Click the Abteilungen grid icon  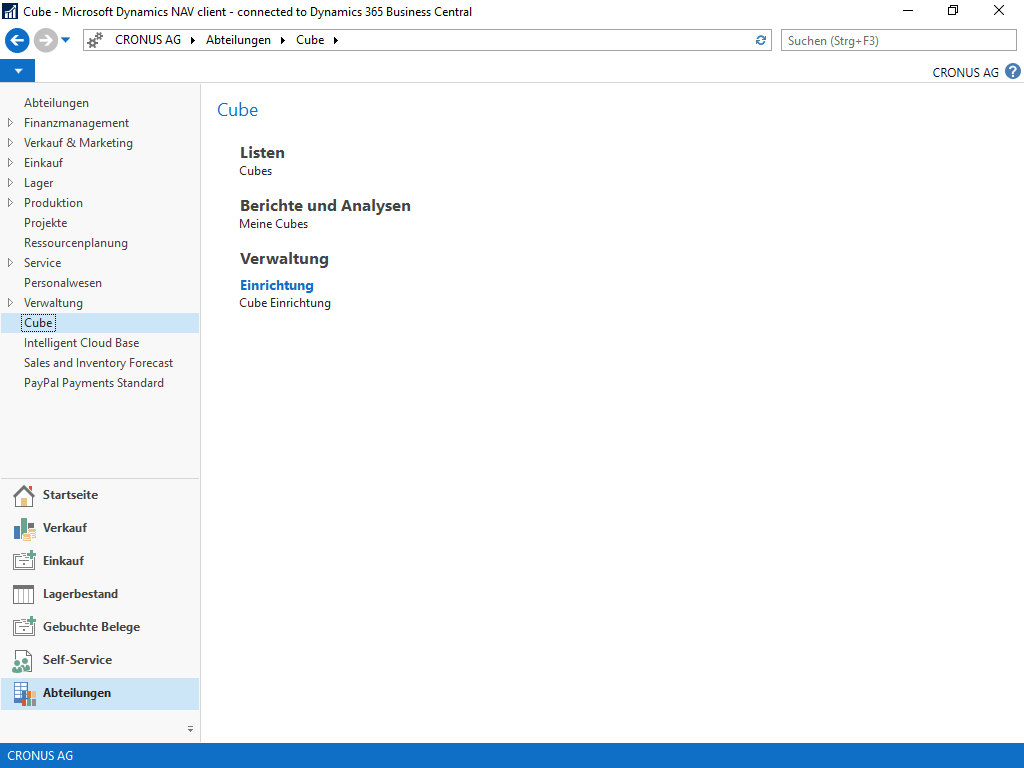pos(24,694)
